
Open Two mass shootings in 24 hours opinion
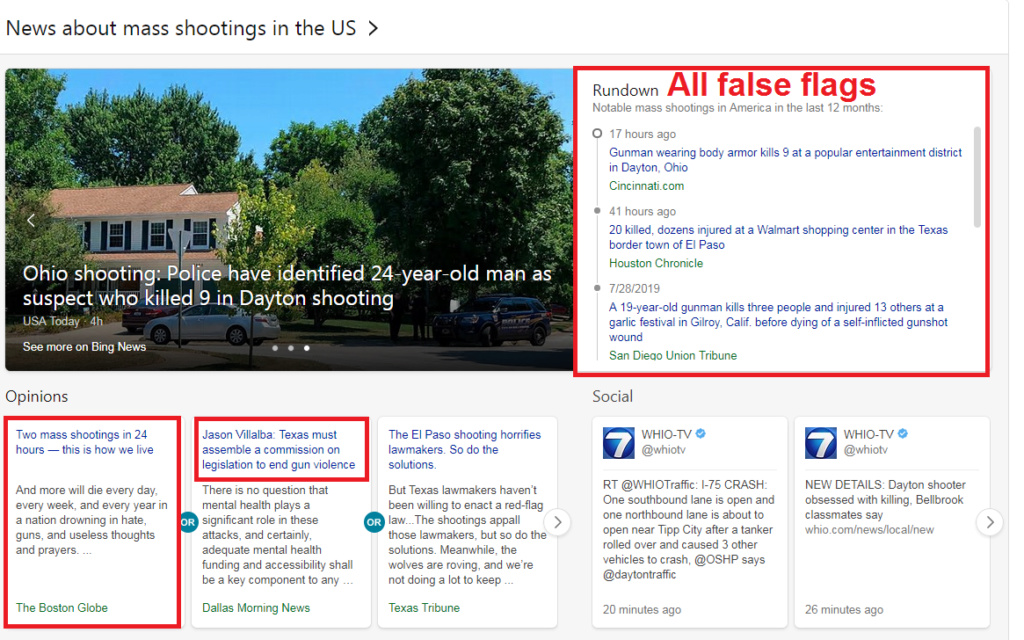coord(84,442)
